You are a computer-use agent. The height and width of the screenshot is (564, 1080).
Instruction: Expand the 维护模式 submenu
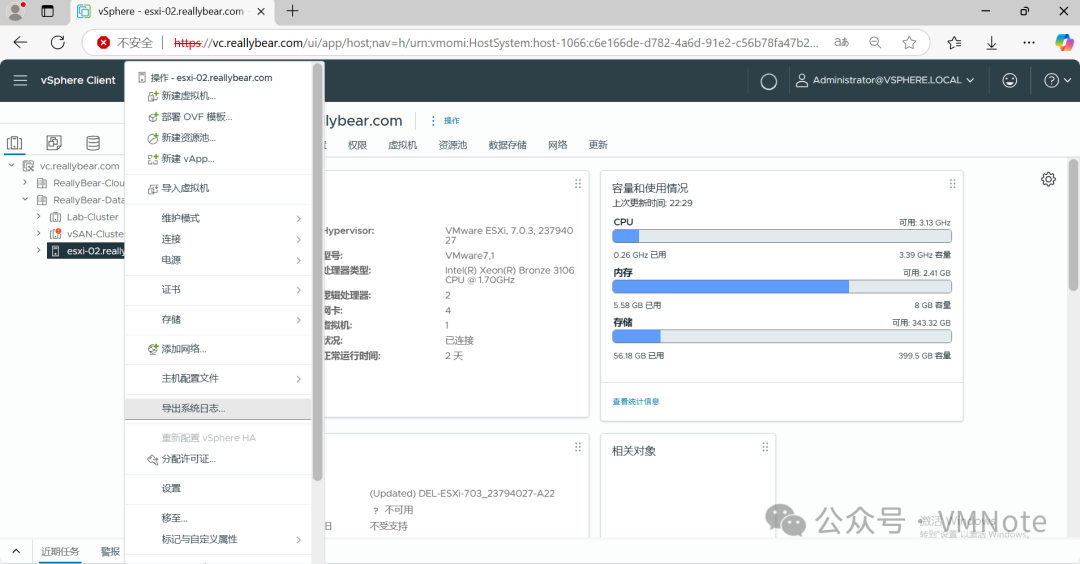[218, 218]
